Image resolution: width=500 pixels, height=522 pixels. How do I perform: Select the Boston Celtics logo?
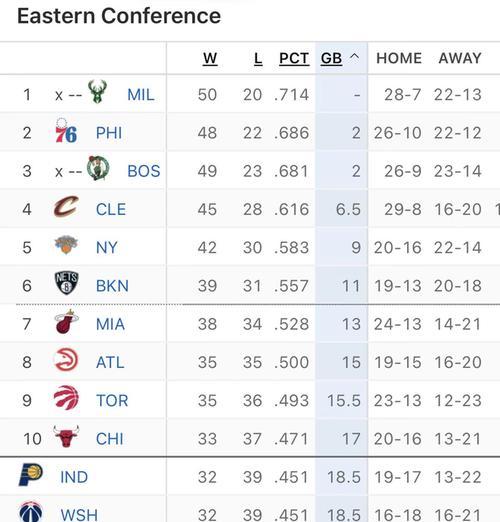[98, 168]
